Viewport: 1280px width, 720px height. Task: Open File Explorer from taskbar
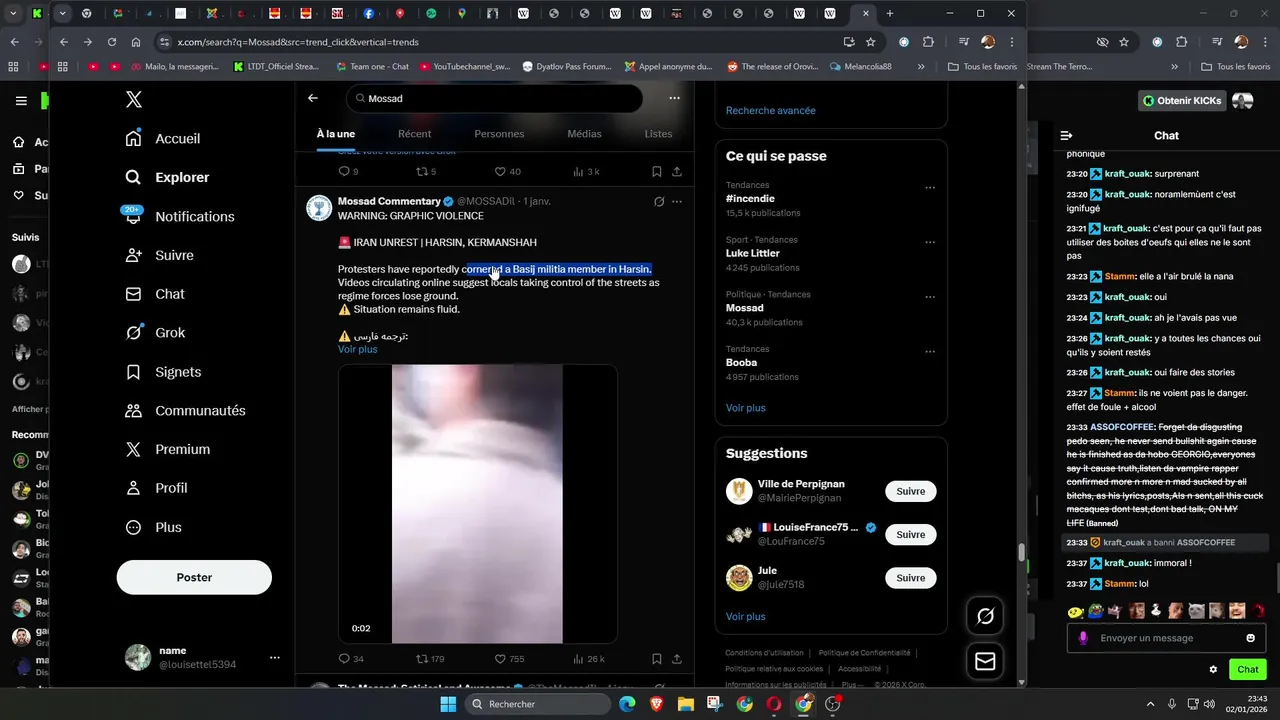(686, 704)
